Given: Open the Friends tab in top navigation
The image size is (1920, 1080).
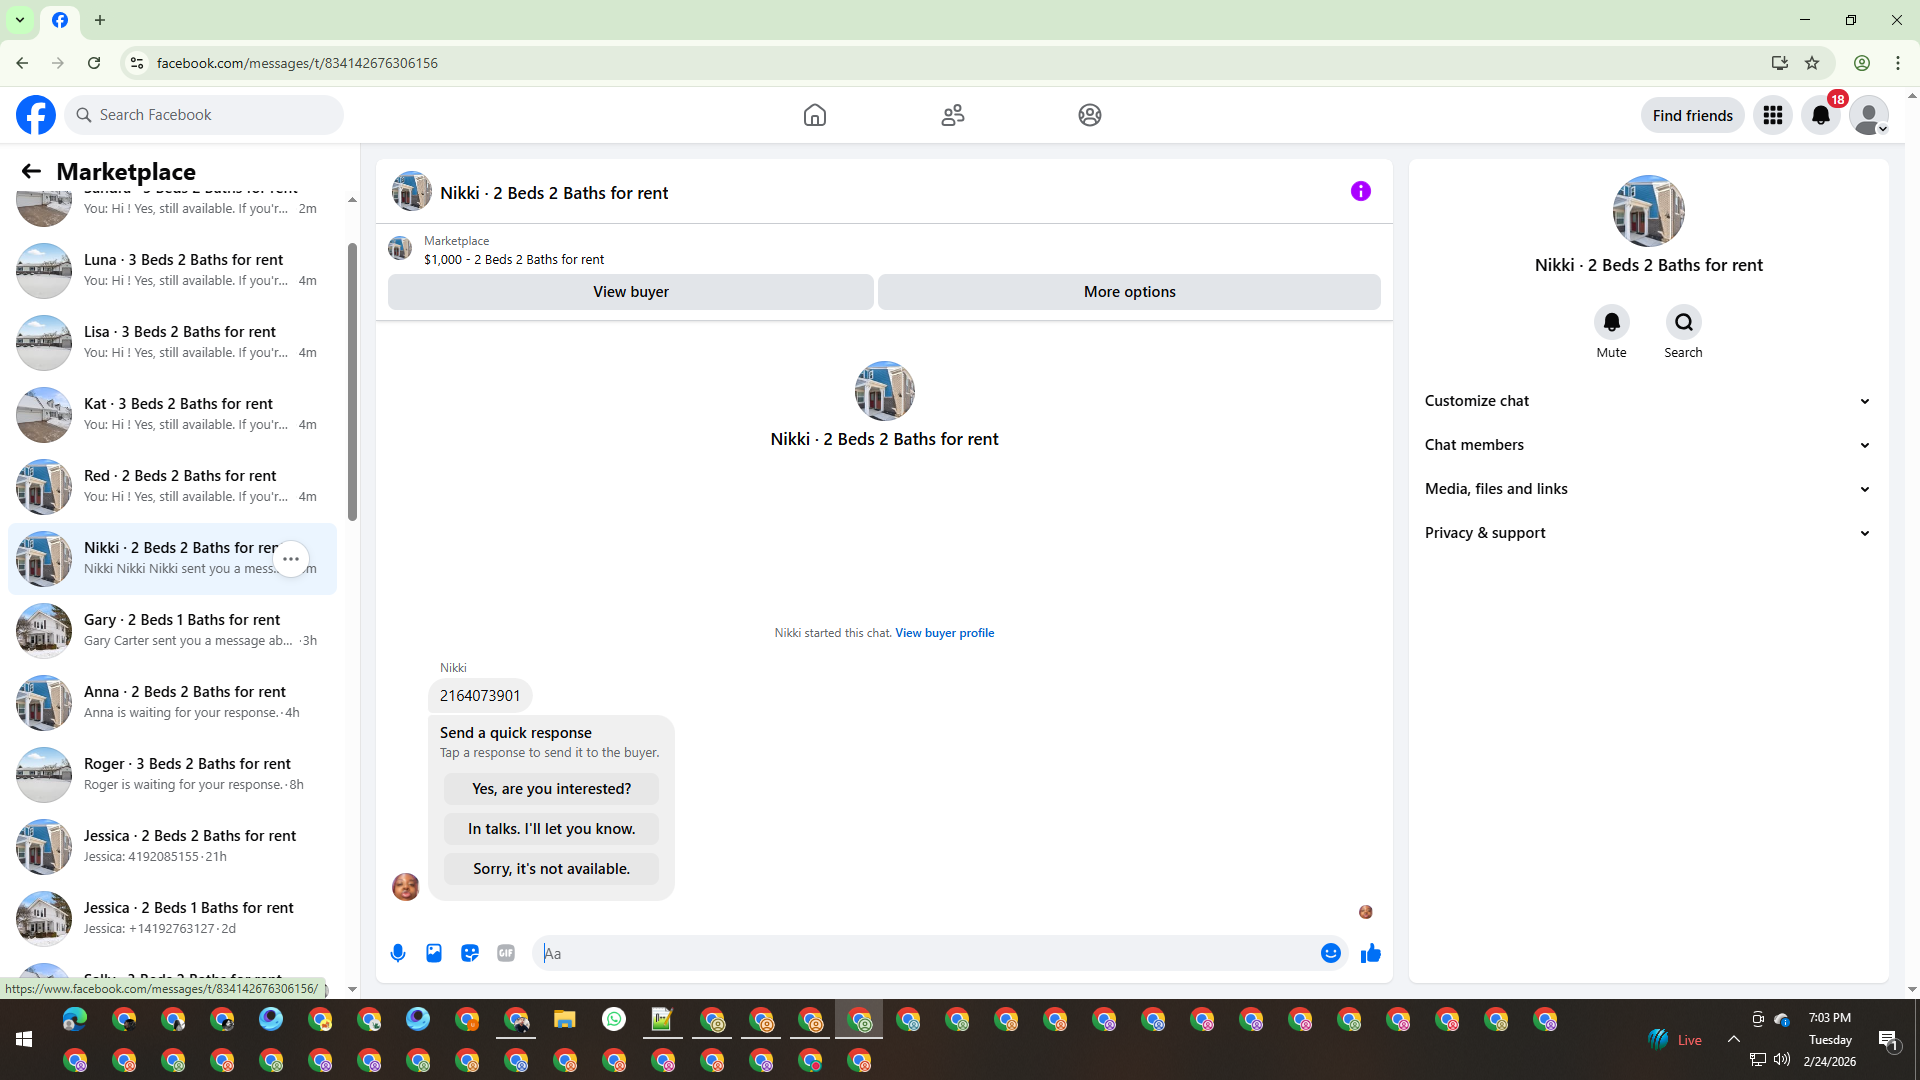Looking at the screenshot, I should [x=952, y=115].
